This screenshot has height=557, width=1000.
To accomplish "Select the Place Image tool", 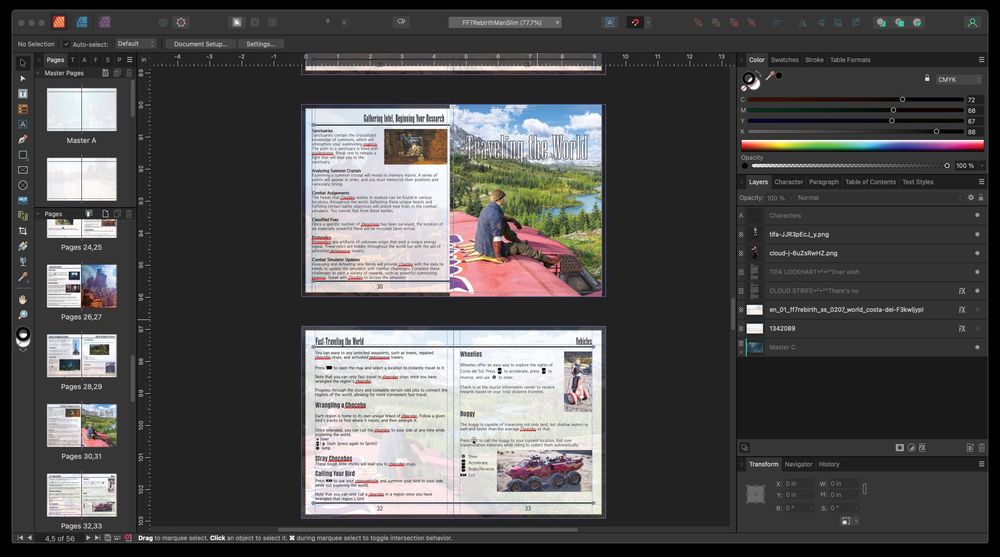I will pos(23,200).
